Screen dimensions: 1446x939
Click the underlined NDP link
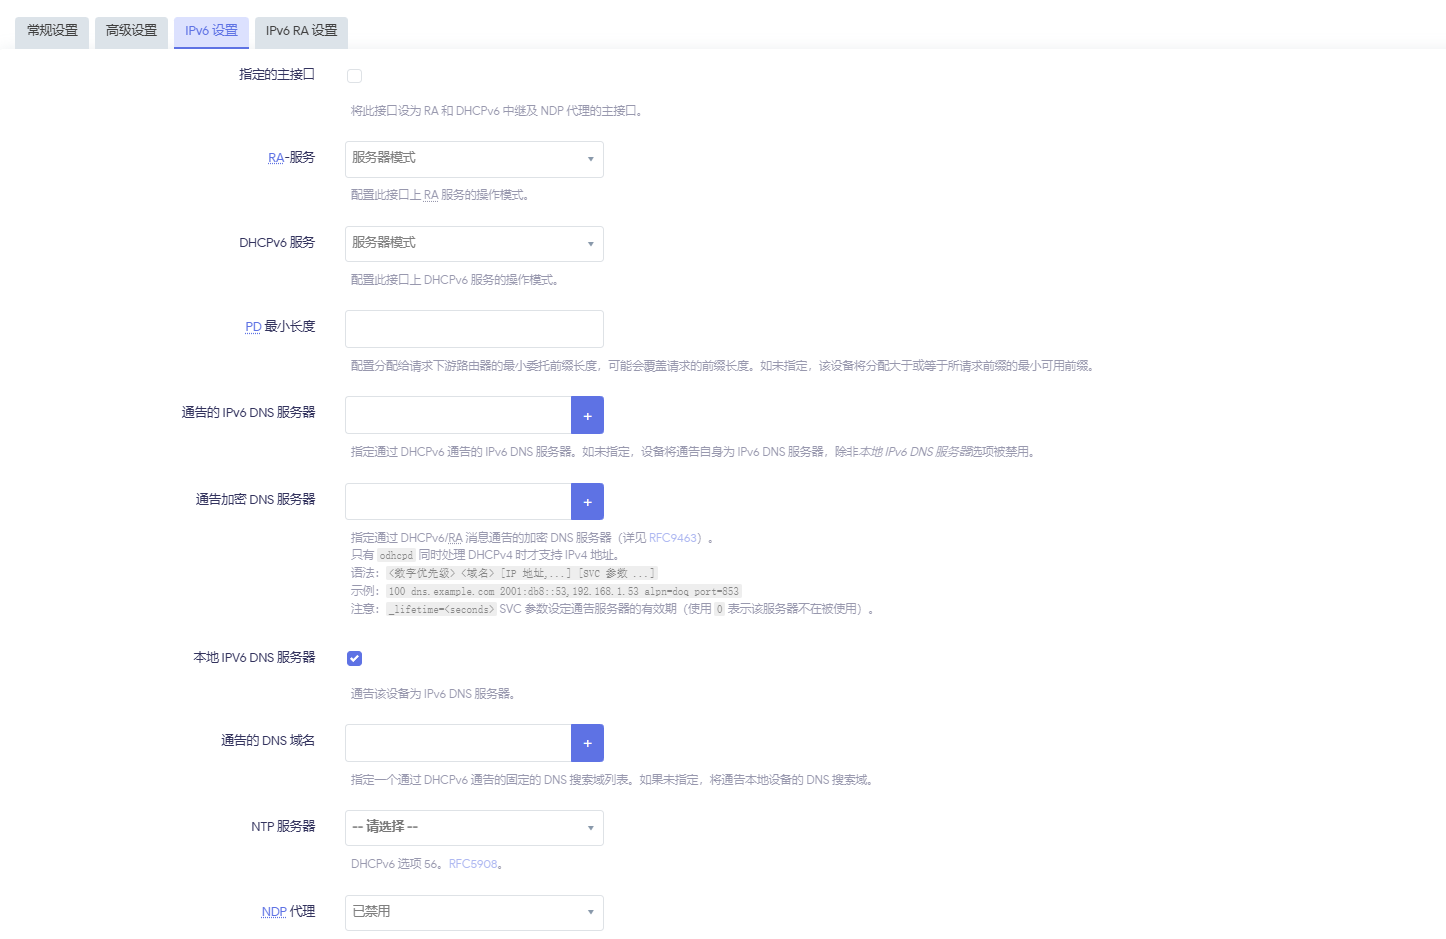pos(273,911)
